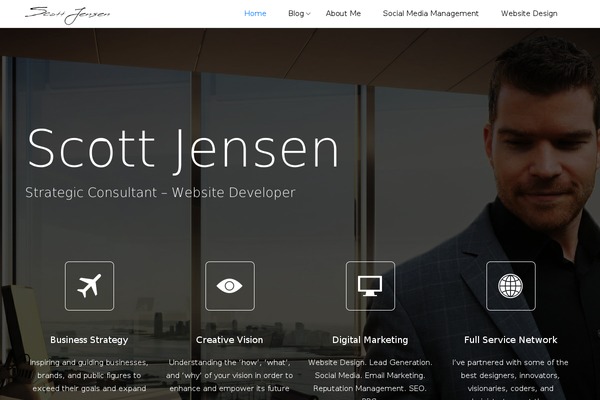Click text 'Understanding the how, what,'
This screenshot has height=400, width=600.
pyautogui.click(x=230, y=362)
